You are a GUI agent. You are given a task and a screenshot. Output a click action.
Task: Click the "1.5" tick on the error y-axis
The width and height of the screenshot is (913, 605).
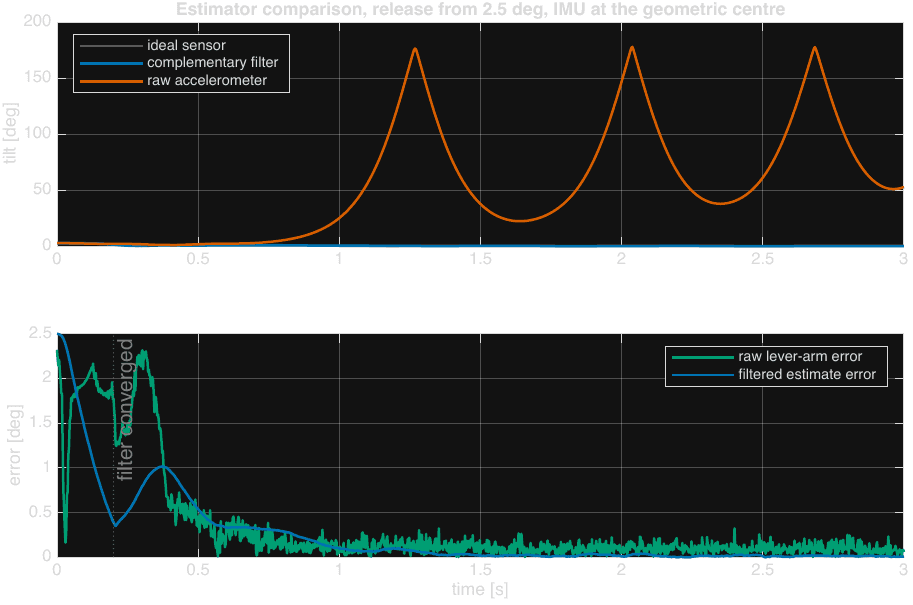click(40, 422)
